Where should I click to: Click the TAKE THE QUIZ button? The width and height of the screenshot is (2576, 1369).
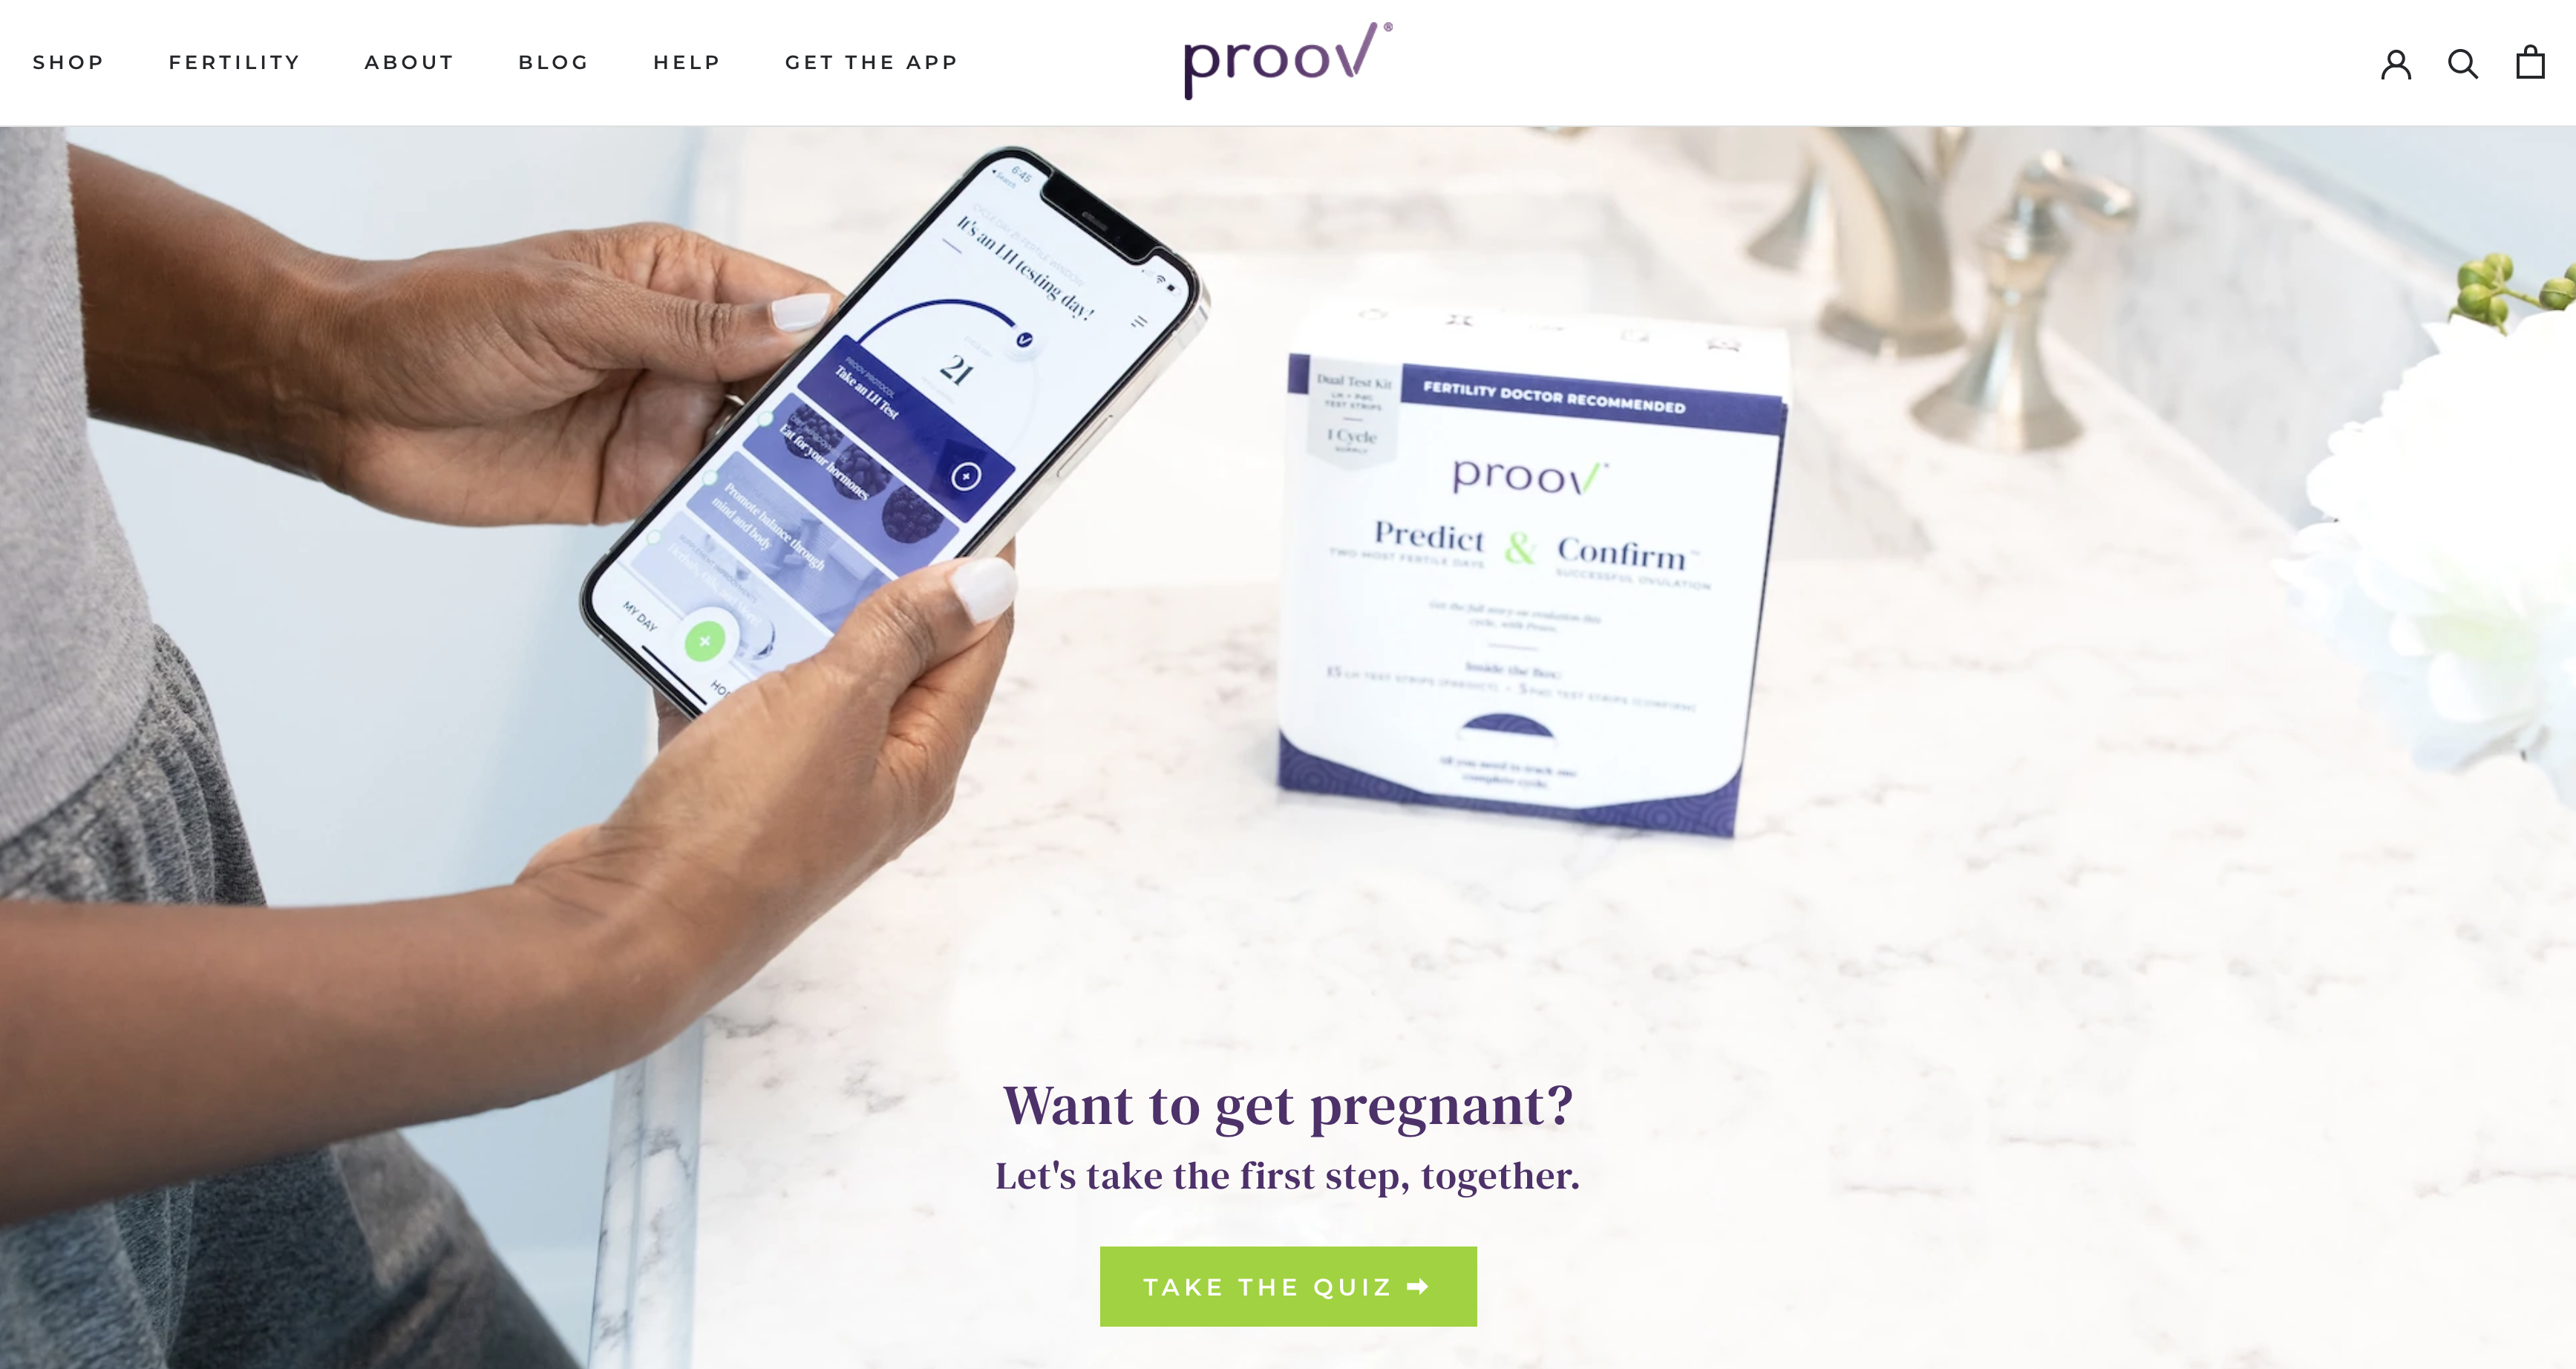click(x=1287, y=1285)
